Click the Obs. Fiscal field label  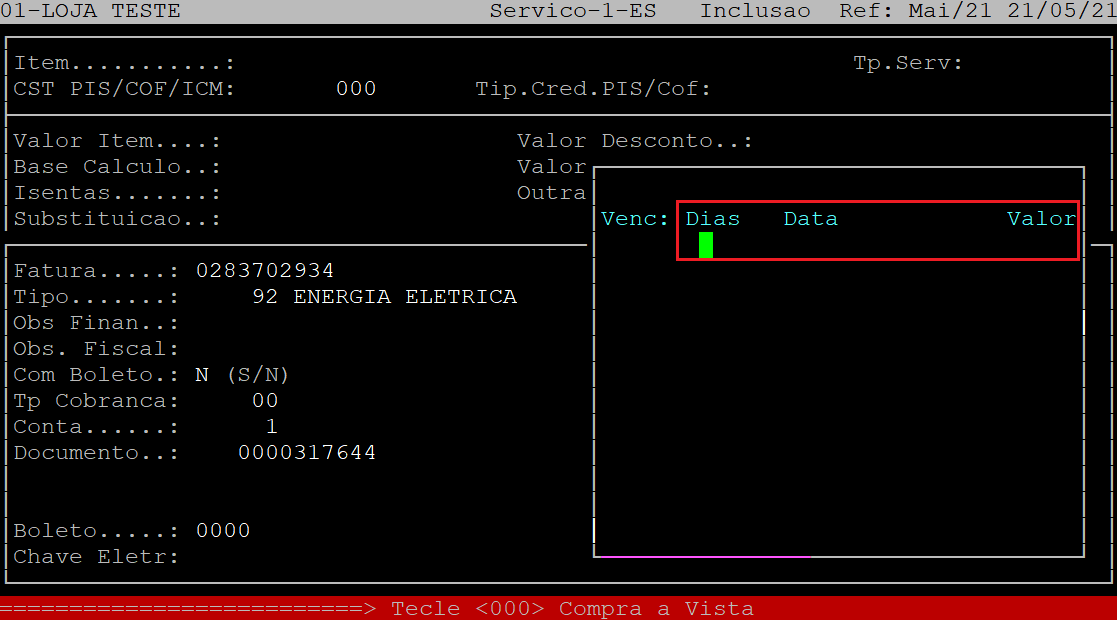point(96,349)
